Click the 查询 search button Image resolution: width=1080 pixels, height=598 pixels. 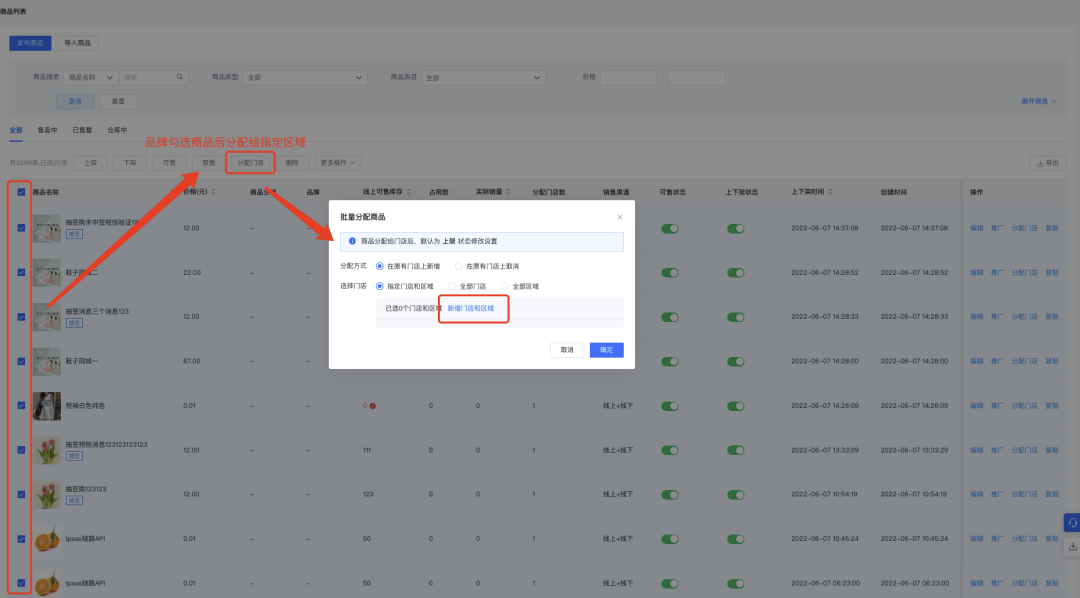(x=75, y=101)
